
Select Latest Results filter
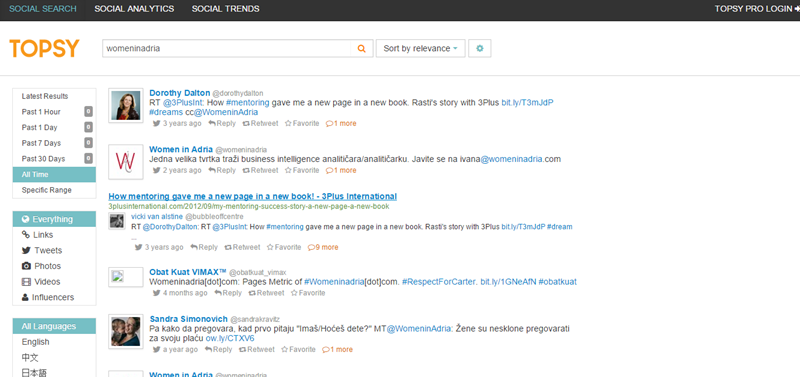pyautogui.click(x=54, y=96)
